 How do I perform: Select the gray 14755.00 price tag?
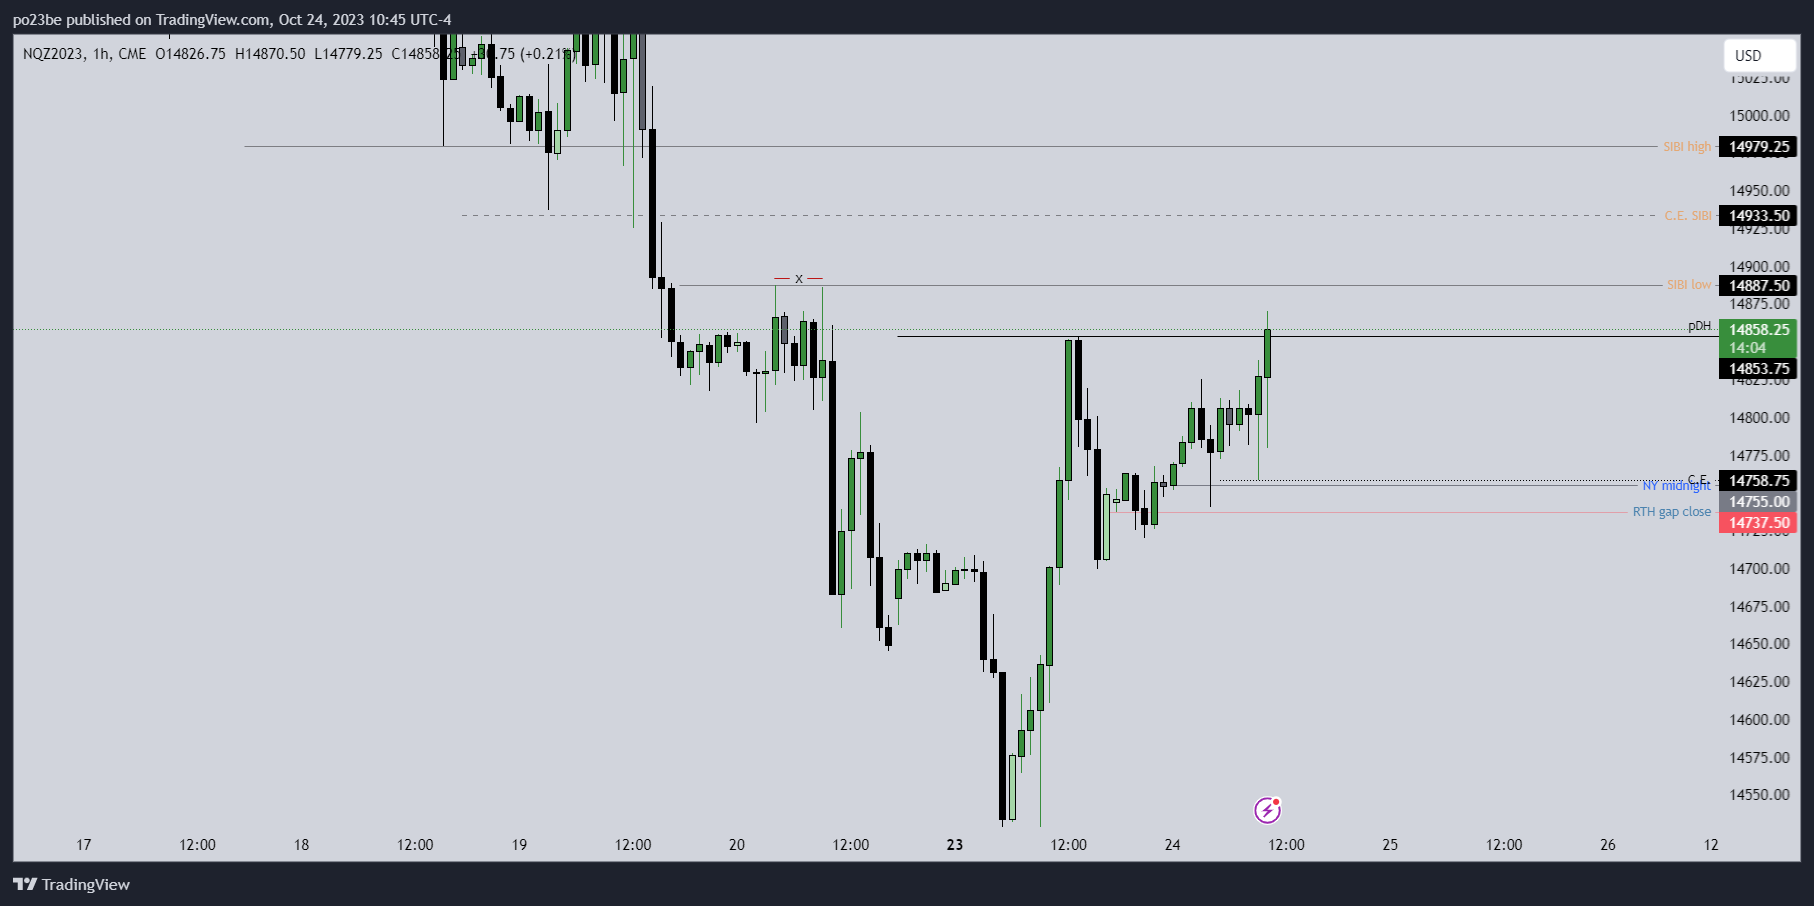coord(1758,502)
